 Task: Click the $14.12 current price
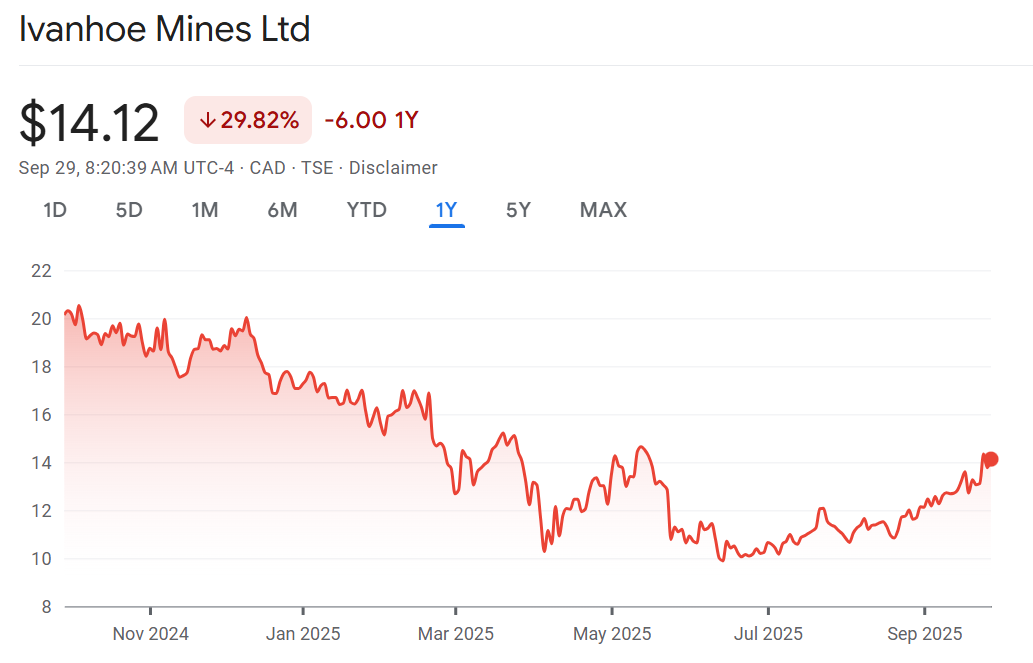pyautogui.click(x=89, y=123)
